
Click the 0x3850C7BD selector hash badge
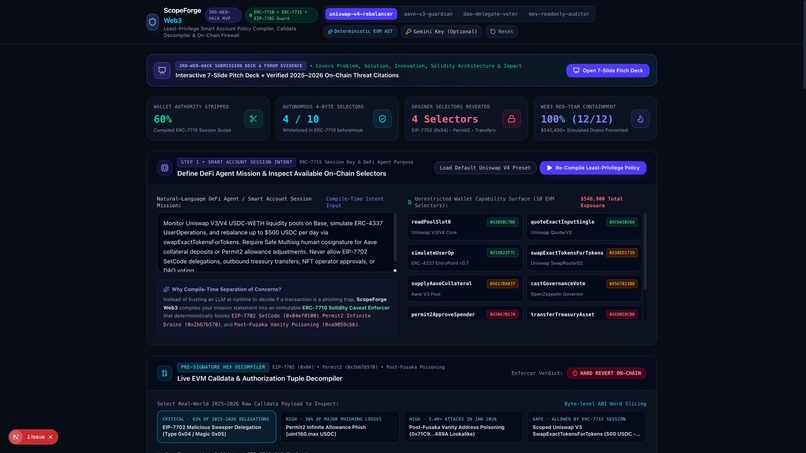click(502, 222)
